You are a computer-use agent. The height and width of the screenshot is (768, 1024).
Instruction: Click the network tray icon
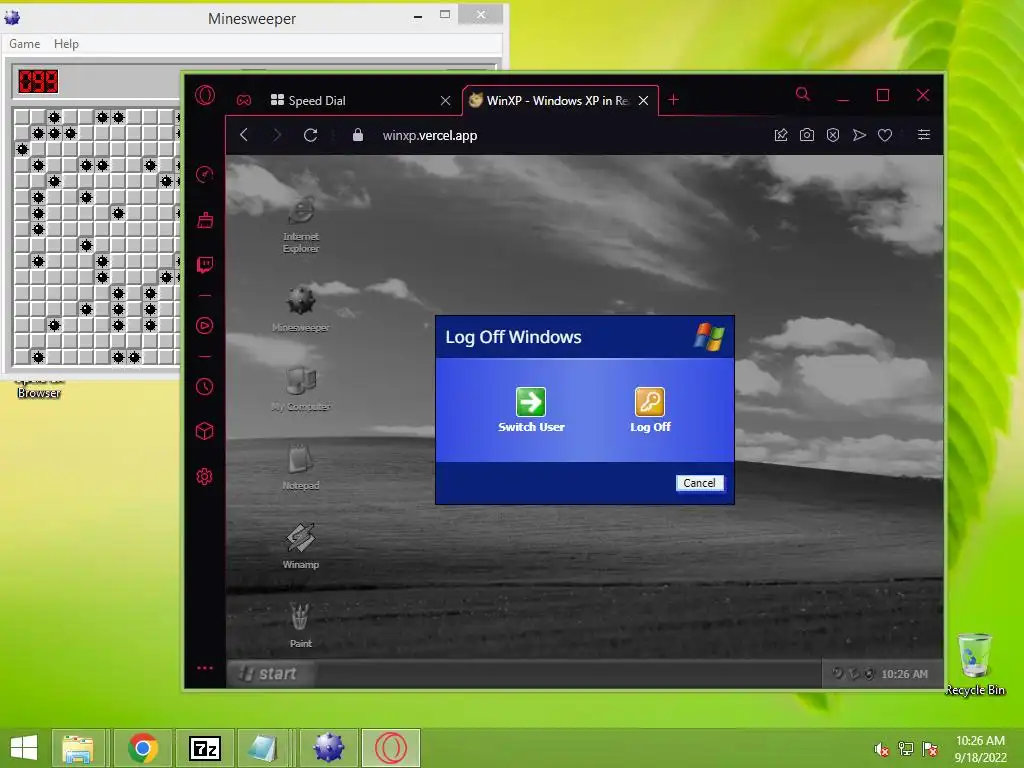point(906,749)
